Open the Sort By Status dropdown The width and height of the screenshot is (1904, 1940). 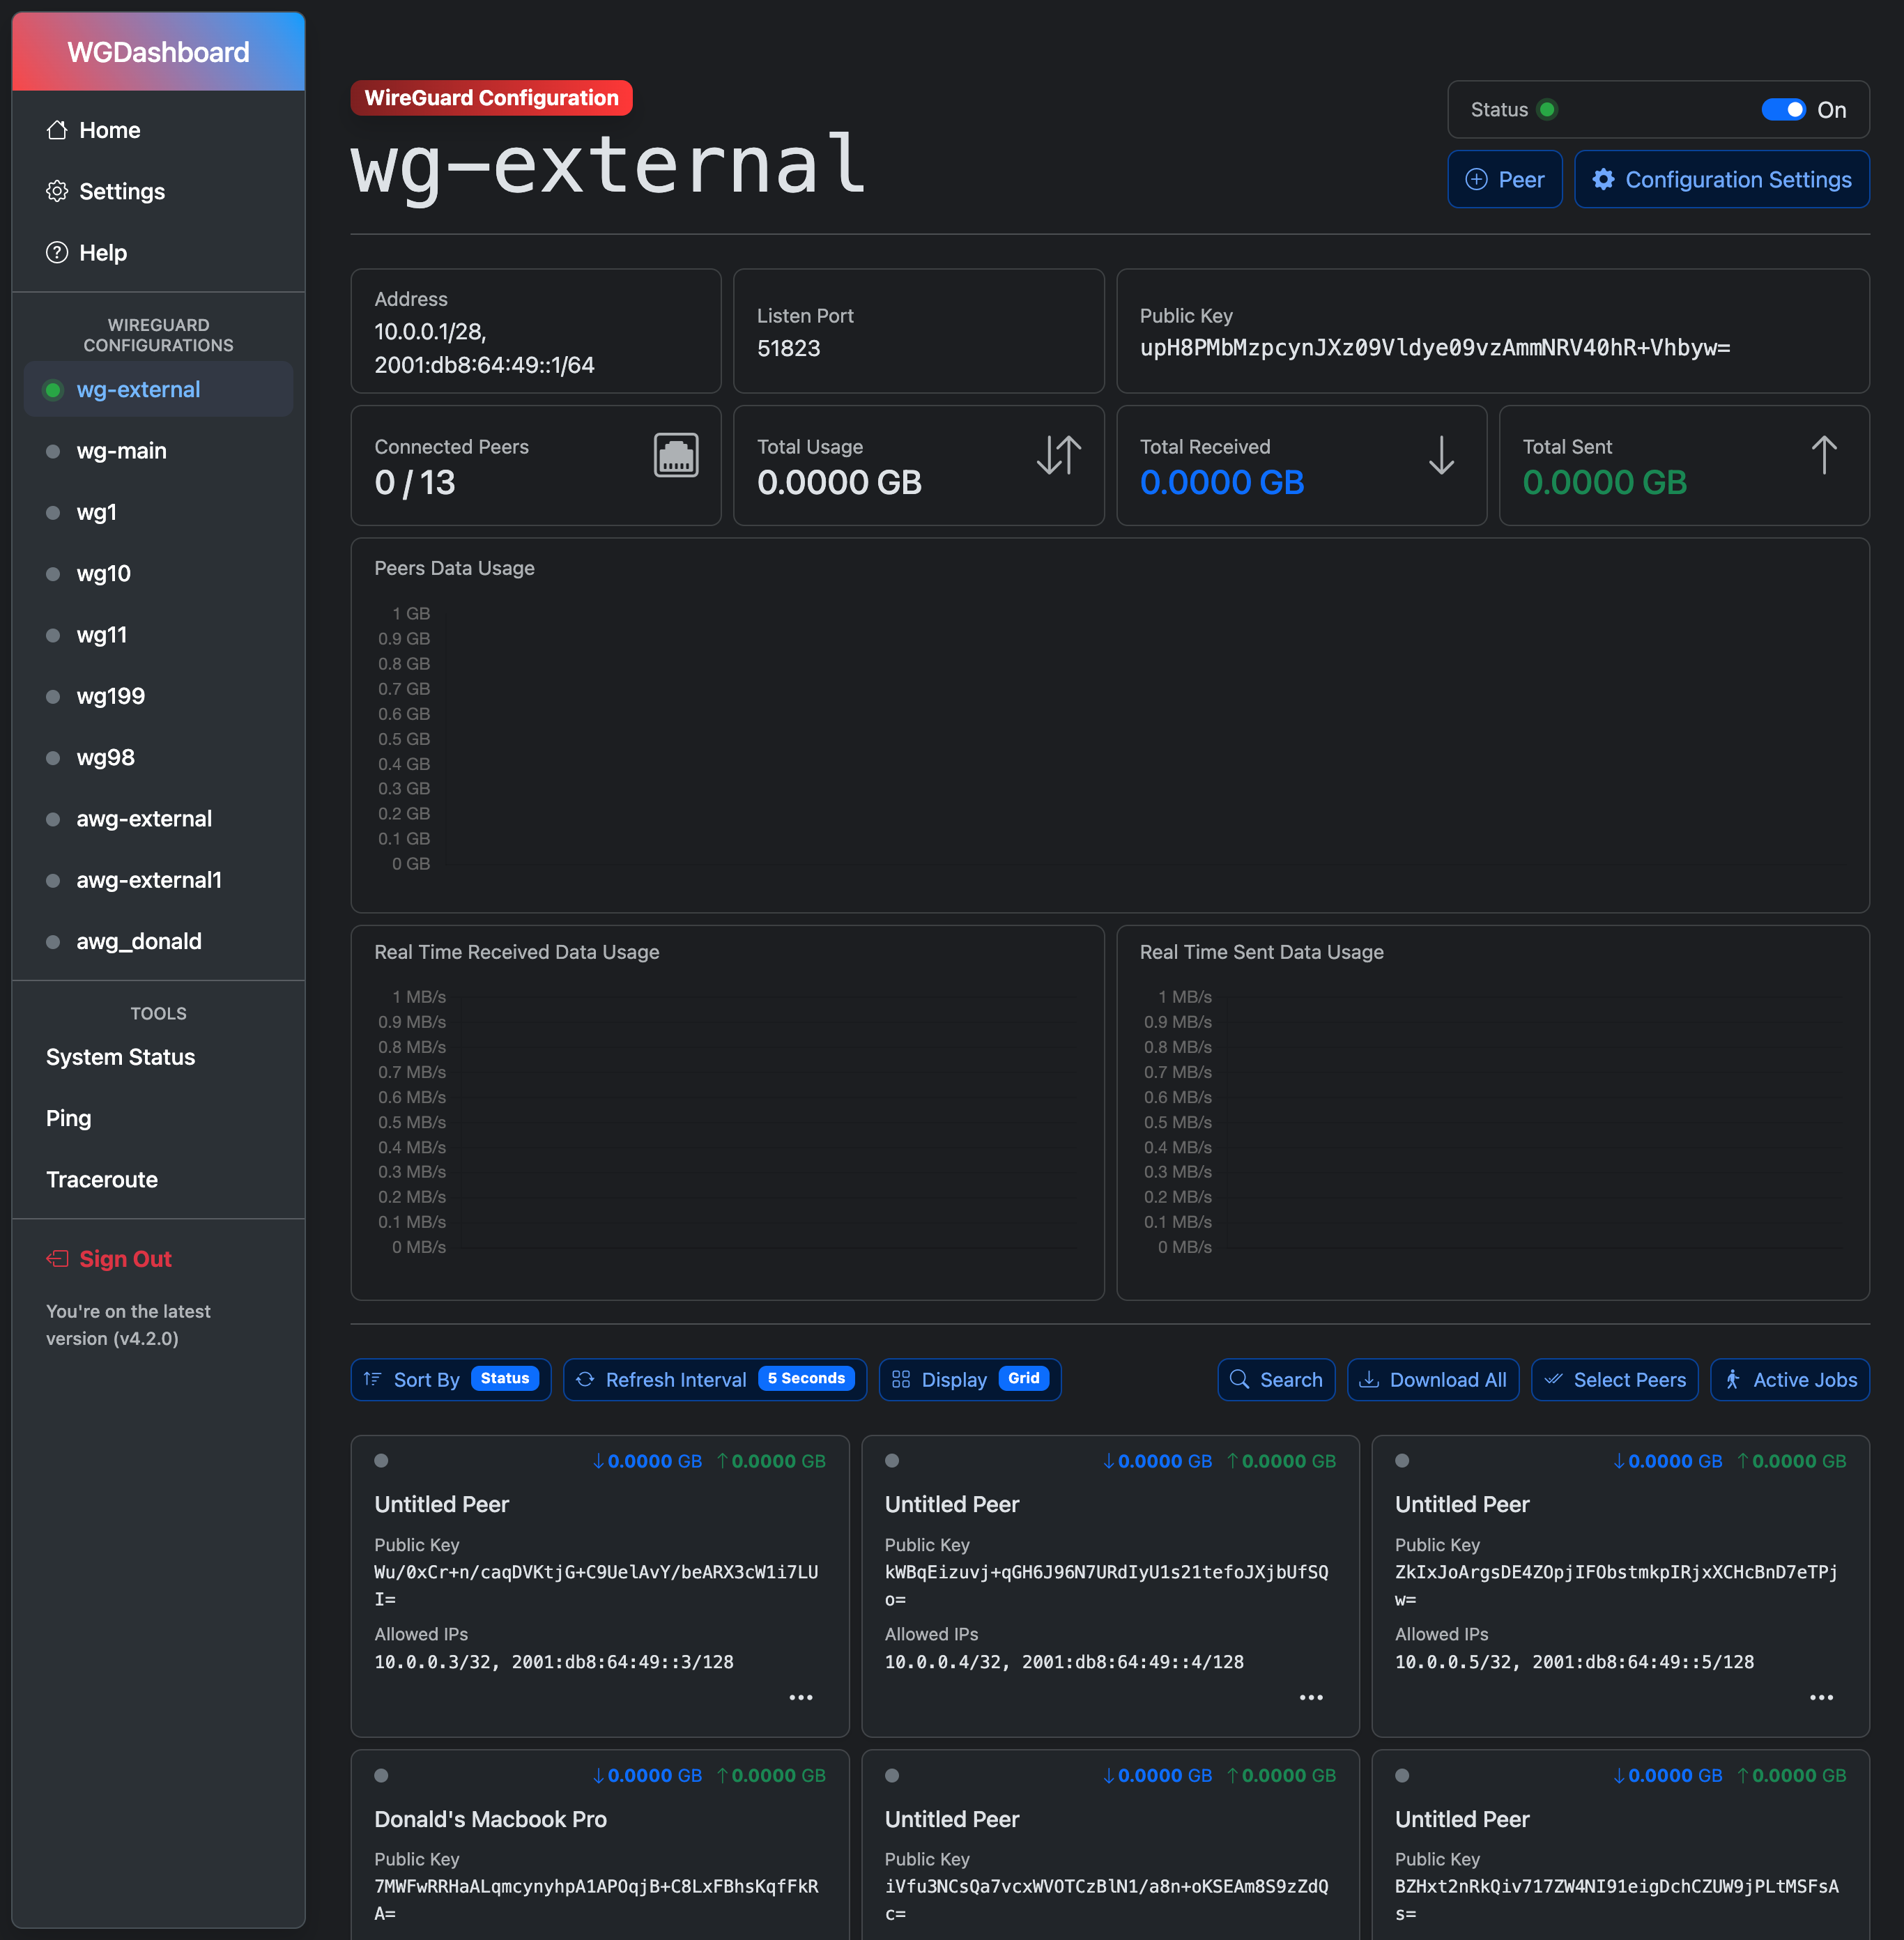(x=451, y=1380)
